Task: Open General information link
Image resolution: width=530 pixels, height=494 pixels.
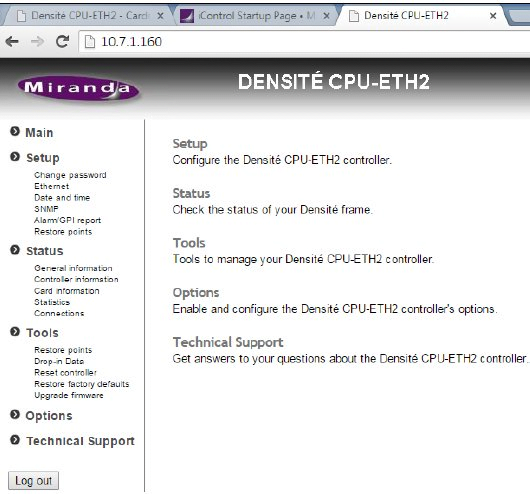Action: pos(73,268)
